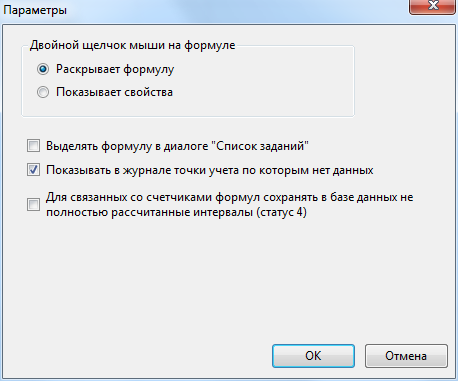Viewport: 458px width, 381px height.
Task: Click the "Раскрывает формулу" label text
Action: (115, 69)
